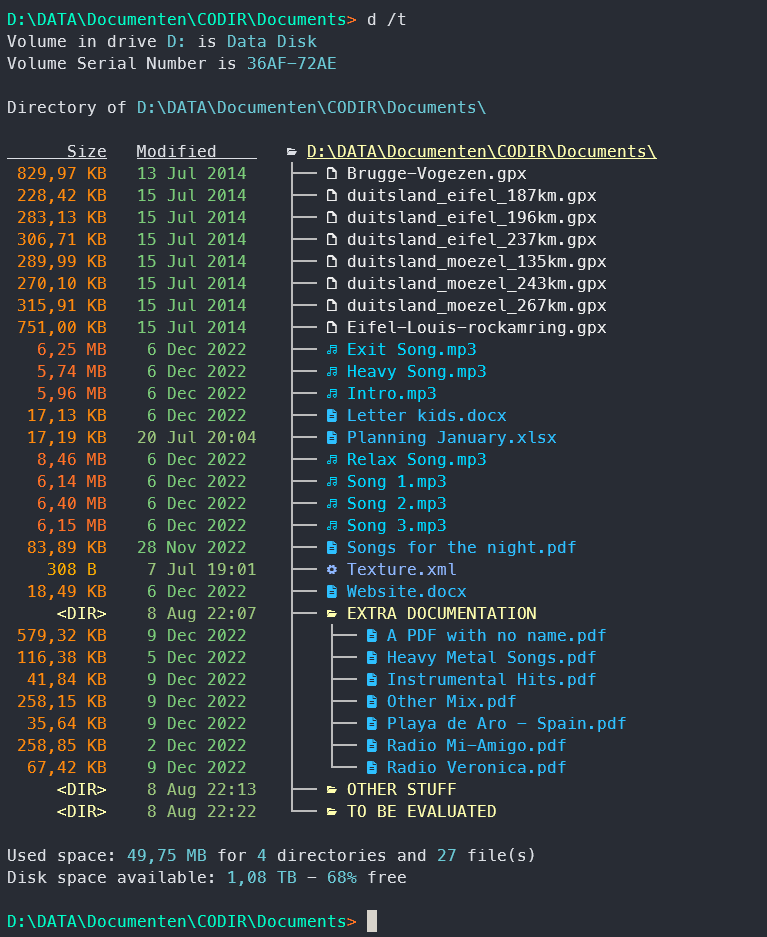The width and height of the screenshot is (767, 937).
Task: Click the Modified column header
Action: (176, 152)
